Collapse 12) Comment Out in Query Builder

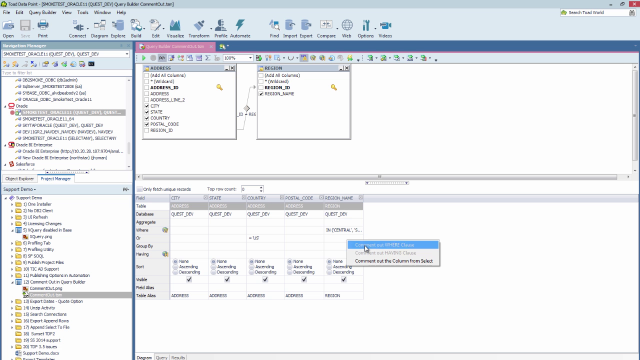click(12, 282)
